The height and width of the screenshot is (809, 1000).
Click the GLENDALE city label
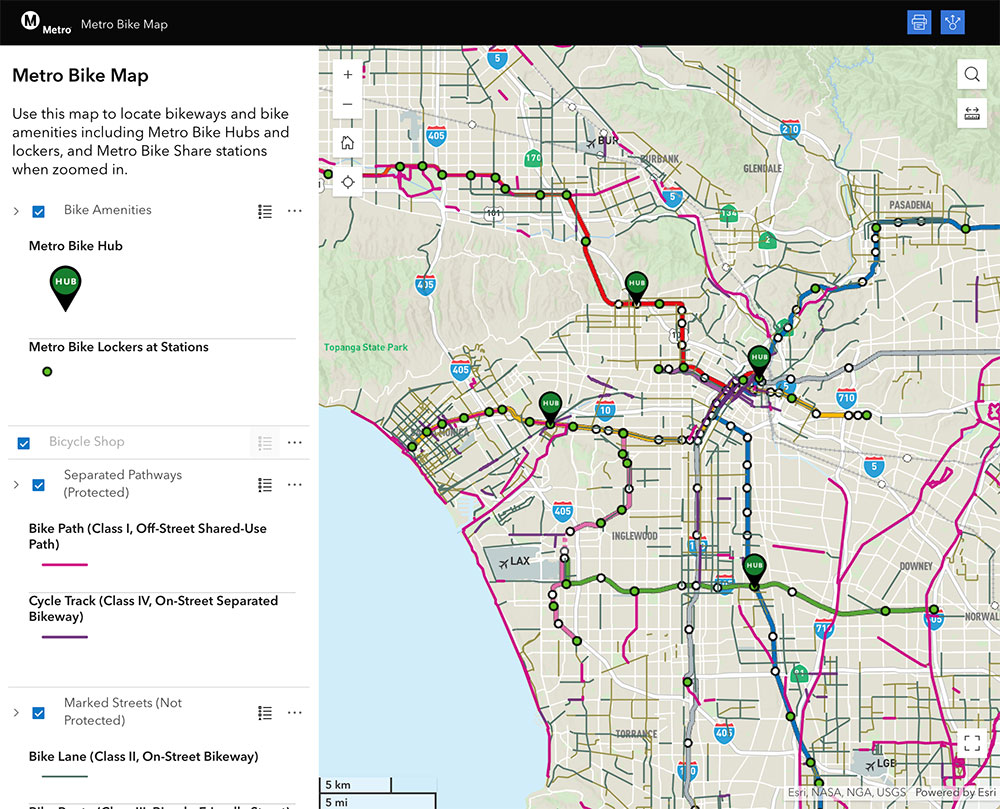pos(763,169)
